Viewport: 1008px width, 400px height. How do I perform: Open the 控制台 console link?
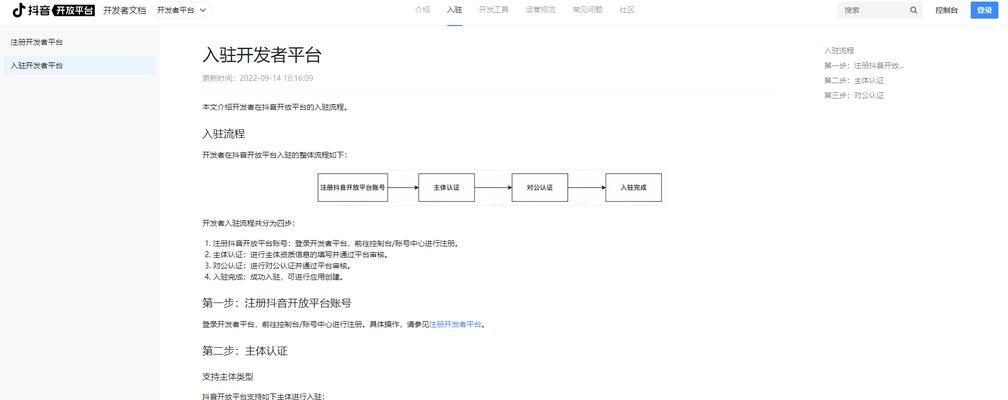pyautogui.click(x=946, y=10)
